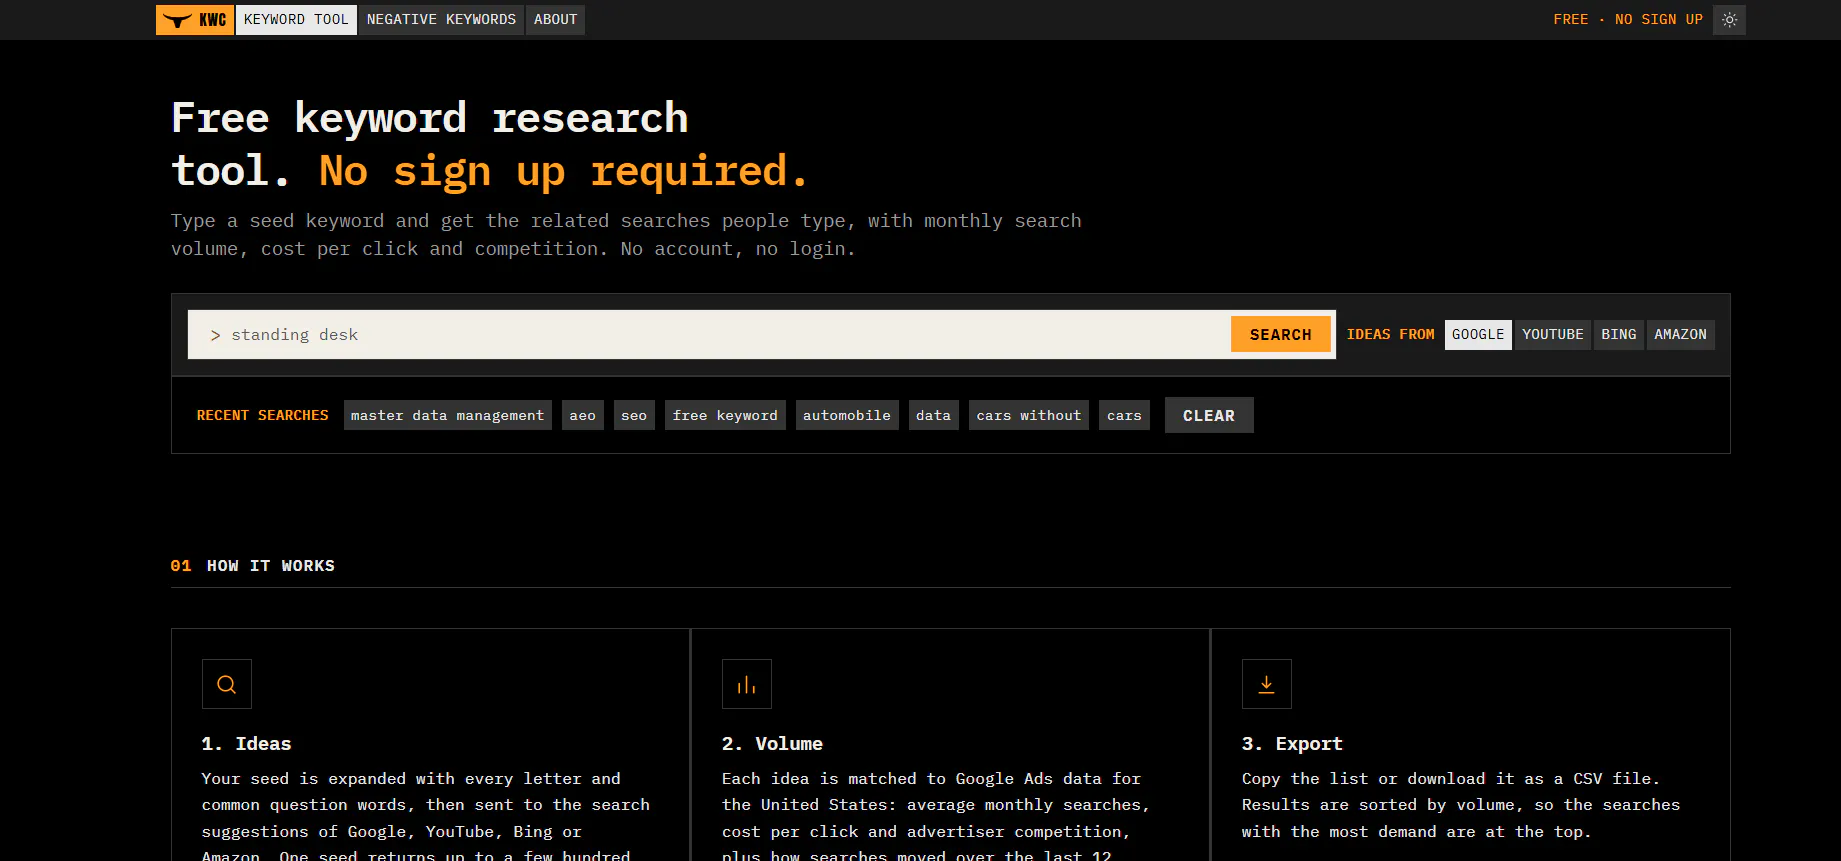Image resolution: width=1841 pixels, height=861 pixels.
Task: Click the 'RECENT SEARCHES' label
Action: click(262, 415)
